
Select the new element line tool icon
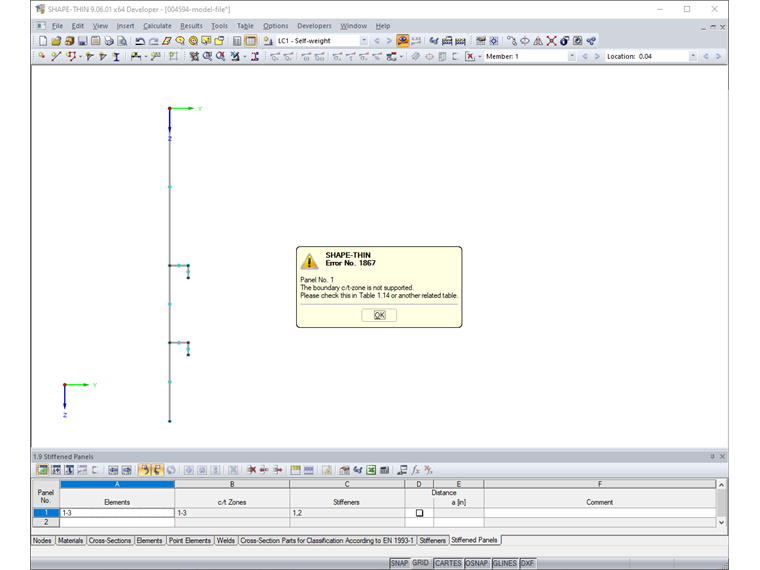pos(56,57)
